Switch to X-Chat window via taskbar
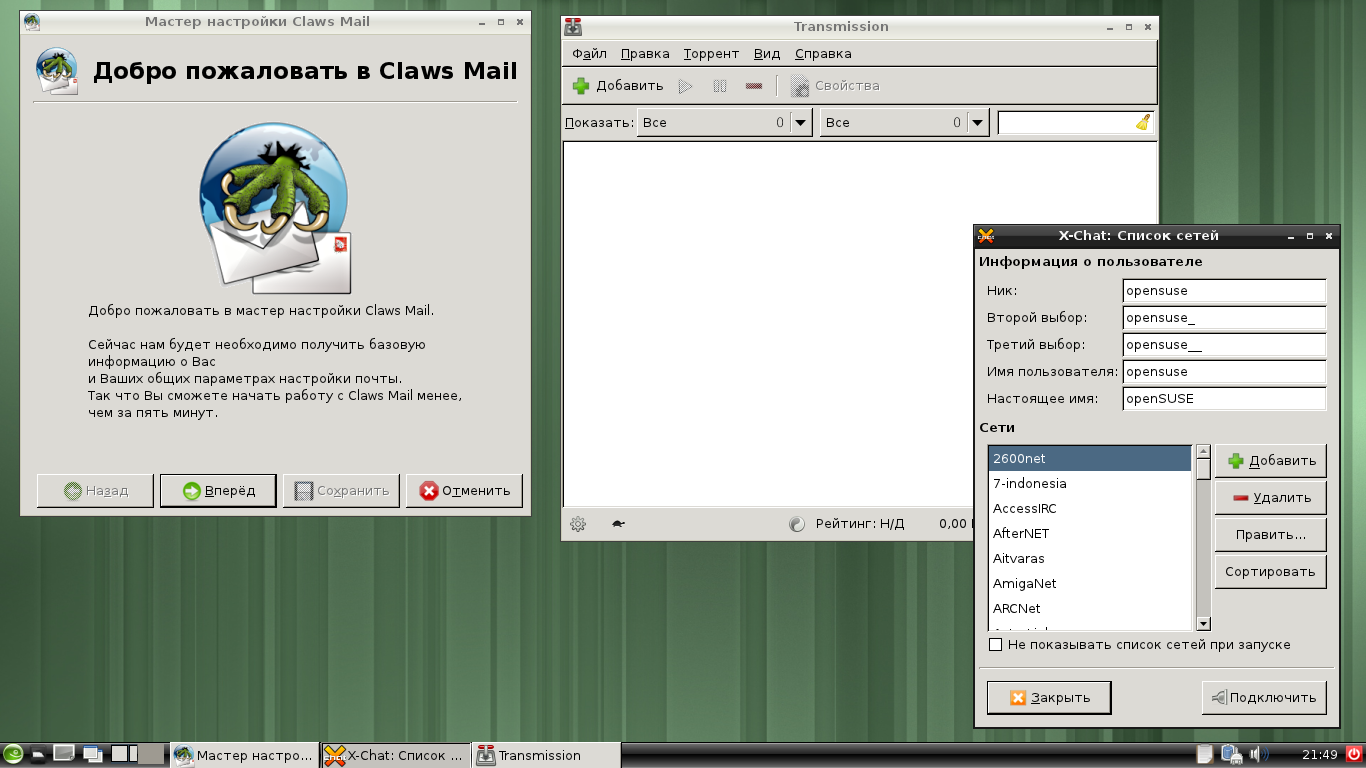 point(395,755)
